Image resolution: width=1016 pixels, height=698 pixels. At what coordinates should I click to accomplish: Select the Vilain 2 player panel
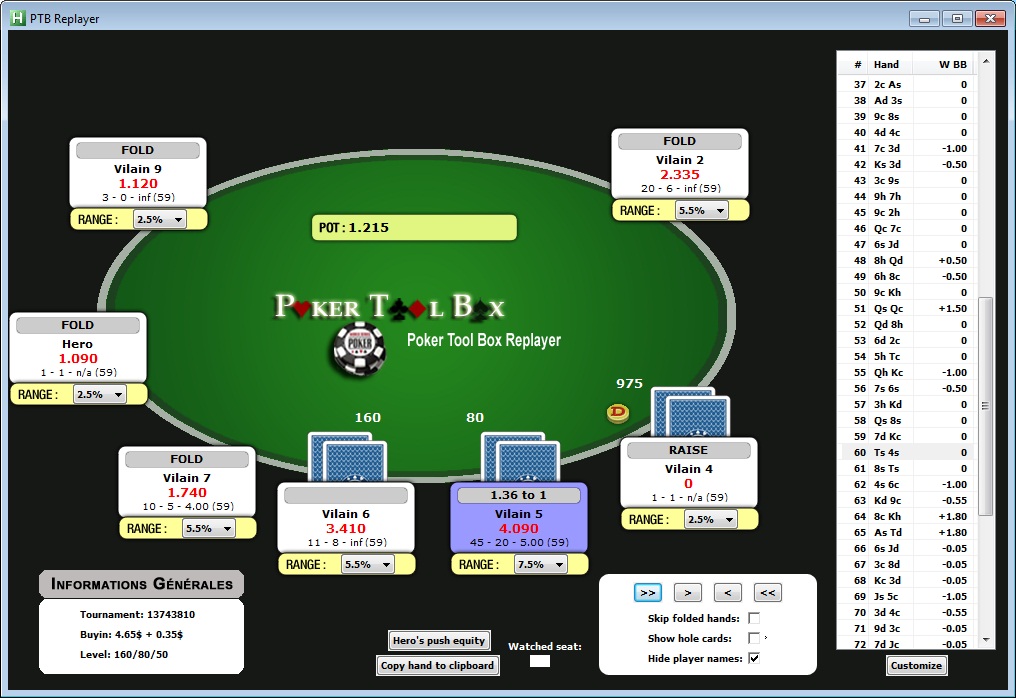point(680,163)
